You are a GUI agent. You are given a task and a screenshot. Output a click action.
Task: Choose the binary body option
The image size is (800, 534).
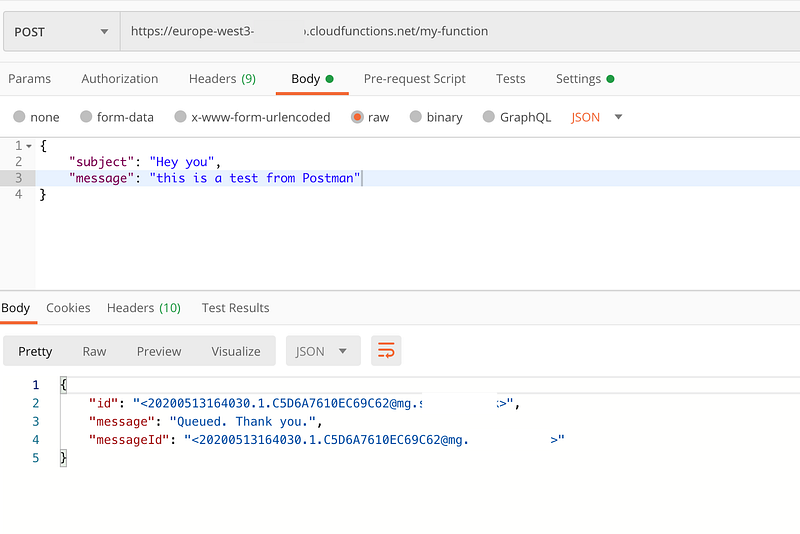[416, 117]
